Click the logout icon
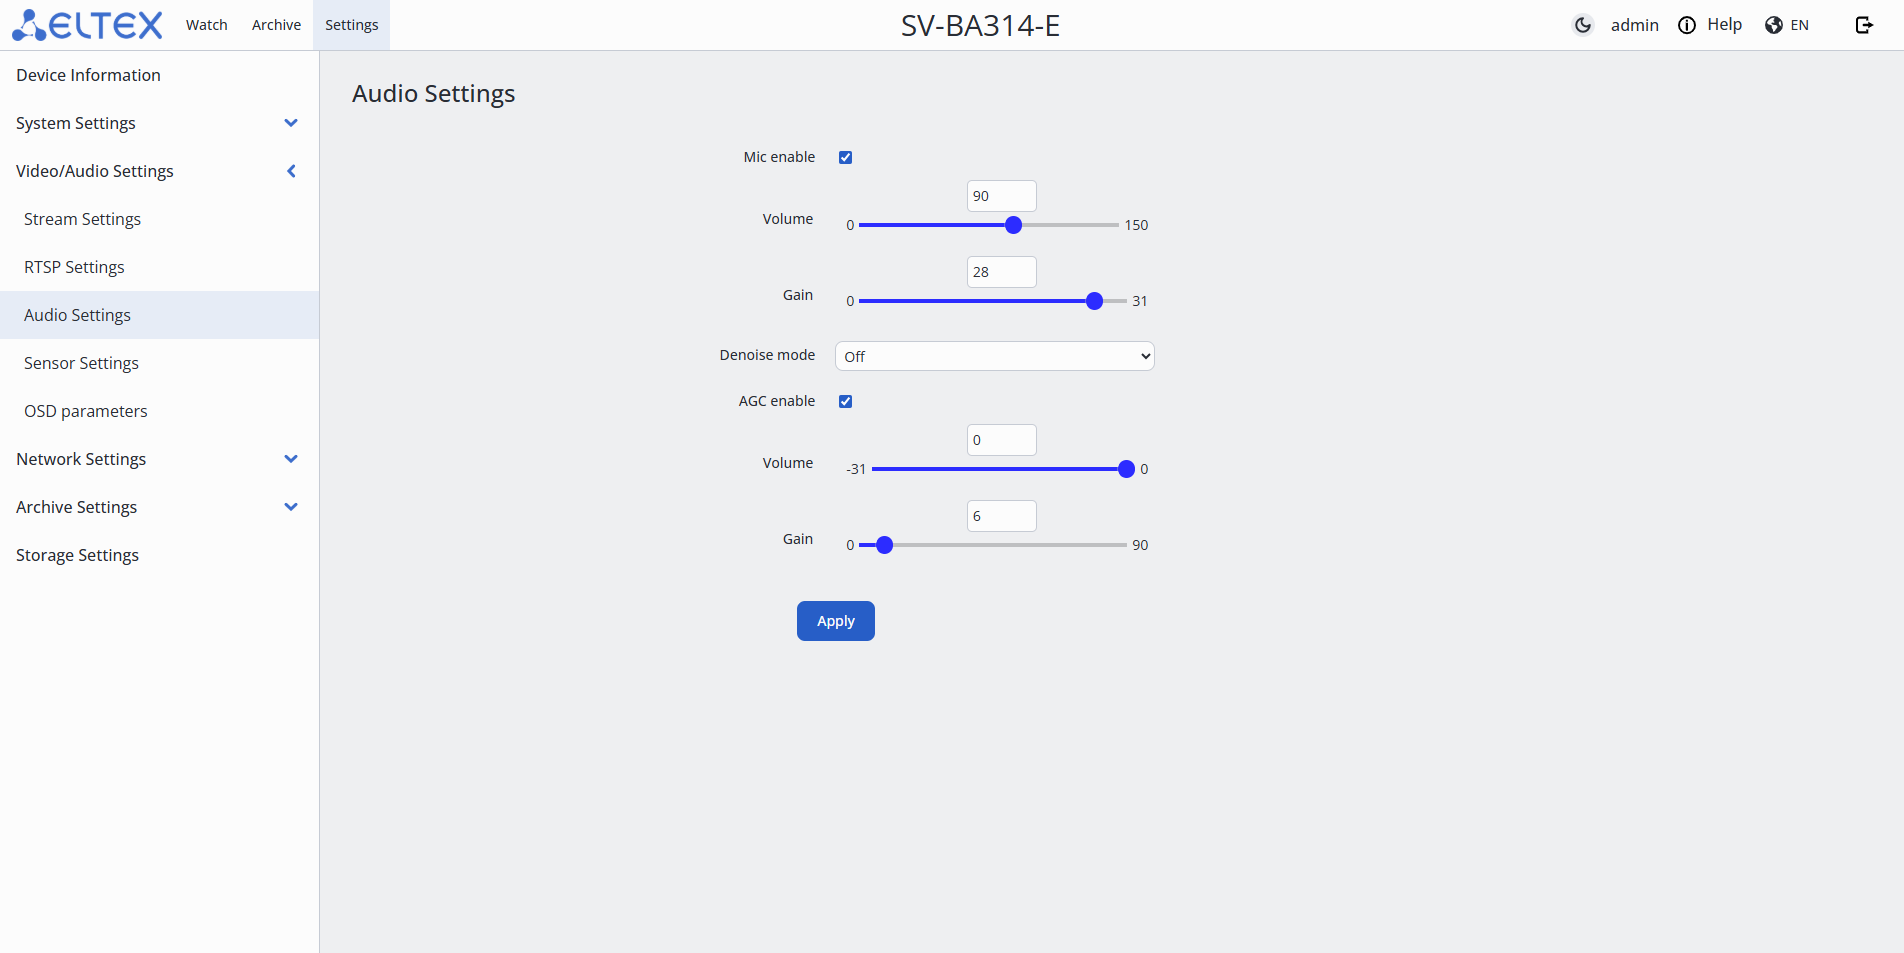 pos(1864,25)
